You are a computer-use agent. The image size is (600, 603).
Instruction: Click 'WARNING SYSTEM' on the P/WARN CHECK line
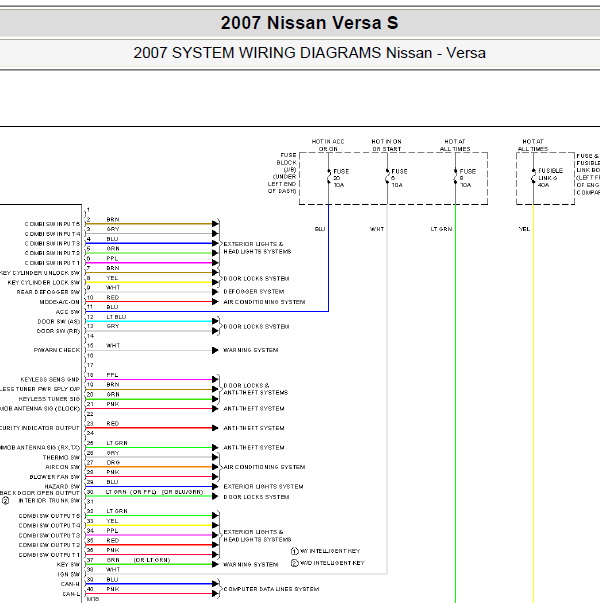point(251,350)
